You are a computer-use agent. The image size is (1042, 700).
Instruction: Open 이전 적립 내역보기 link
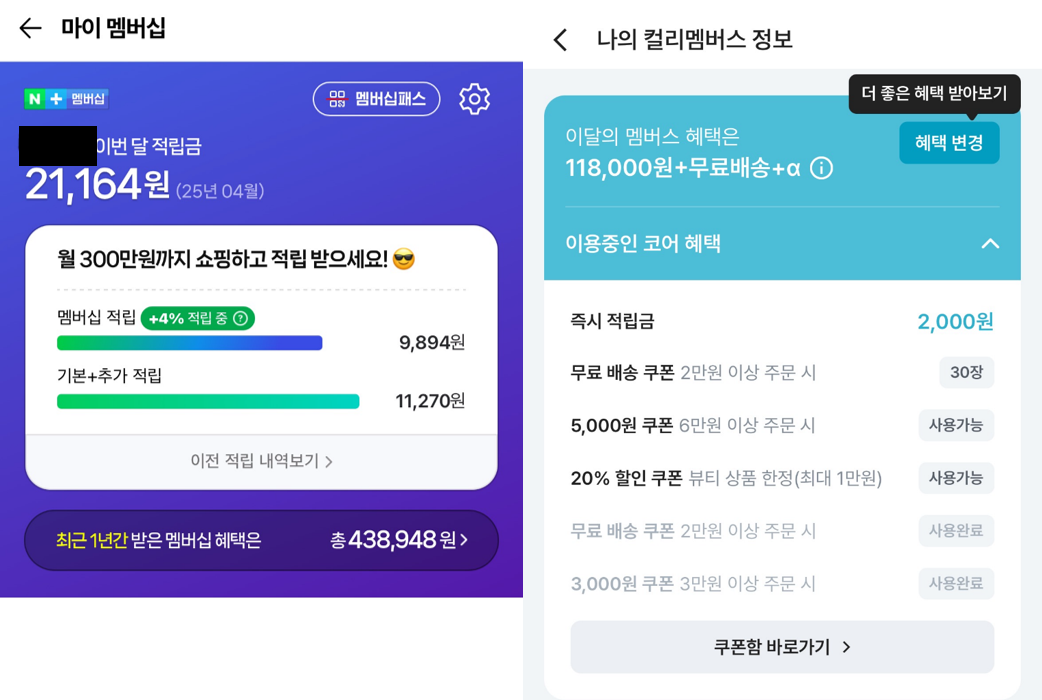coord(261,461)
